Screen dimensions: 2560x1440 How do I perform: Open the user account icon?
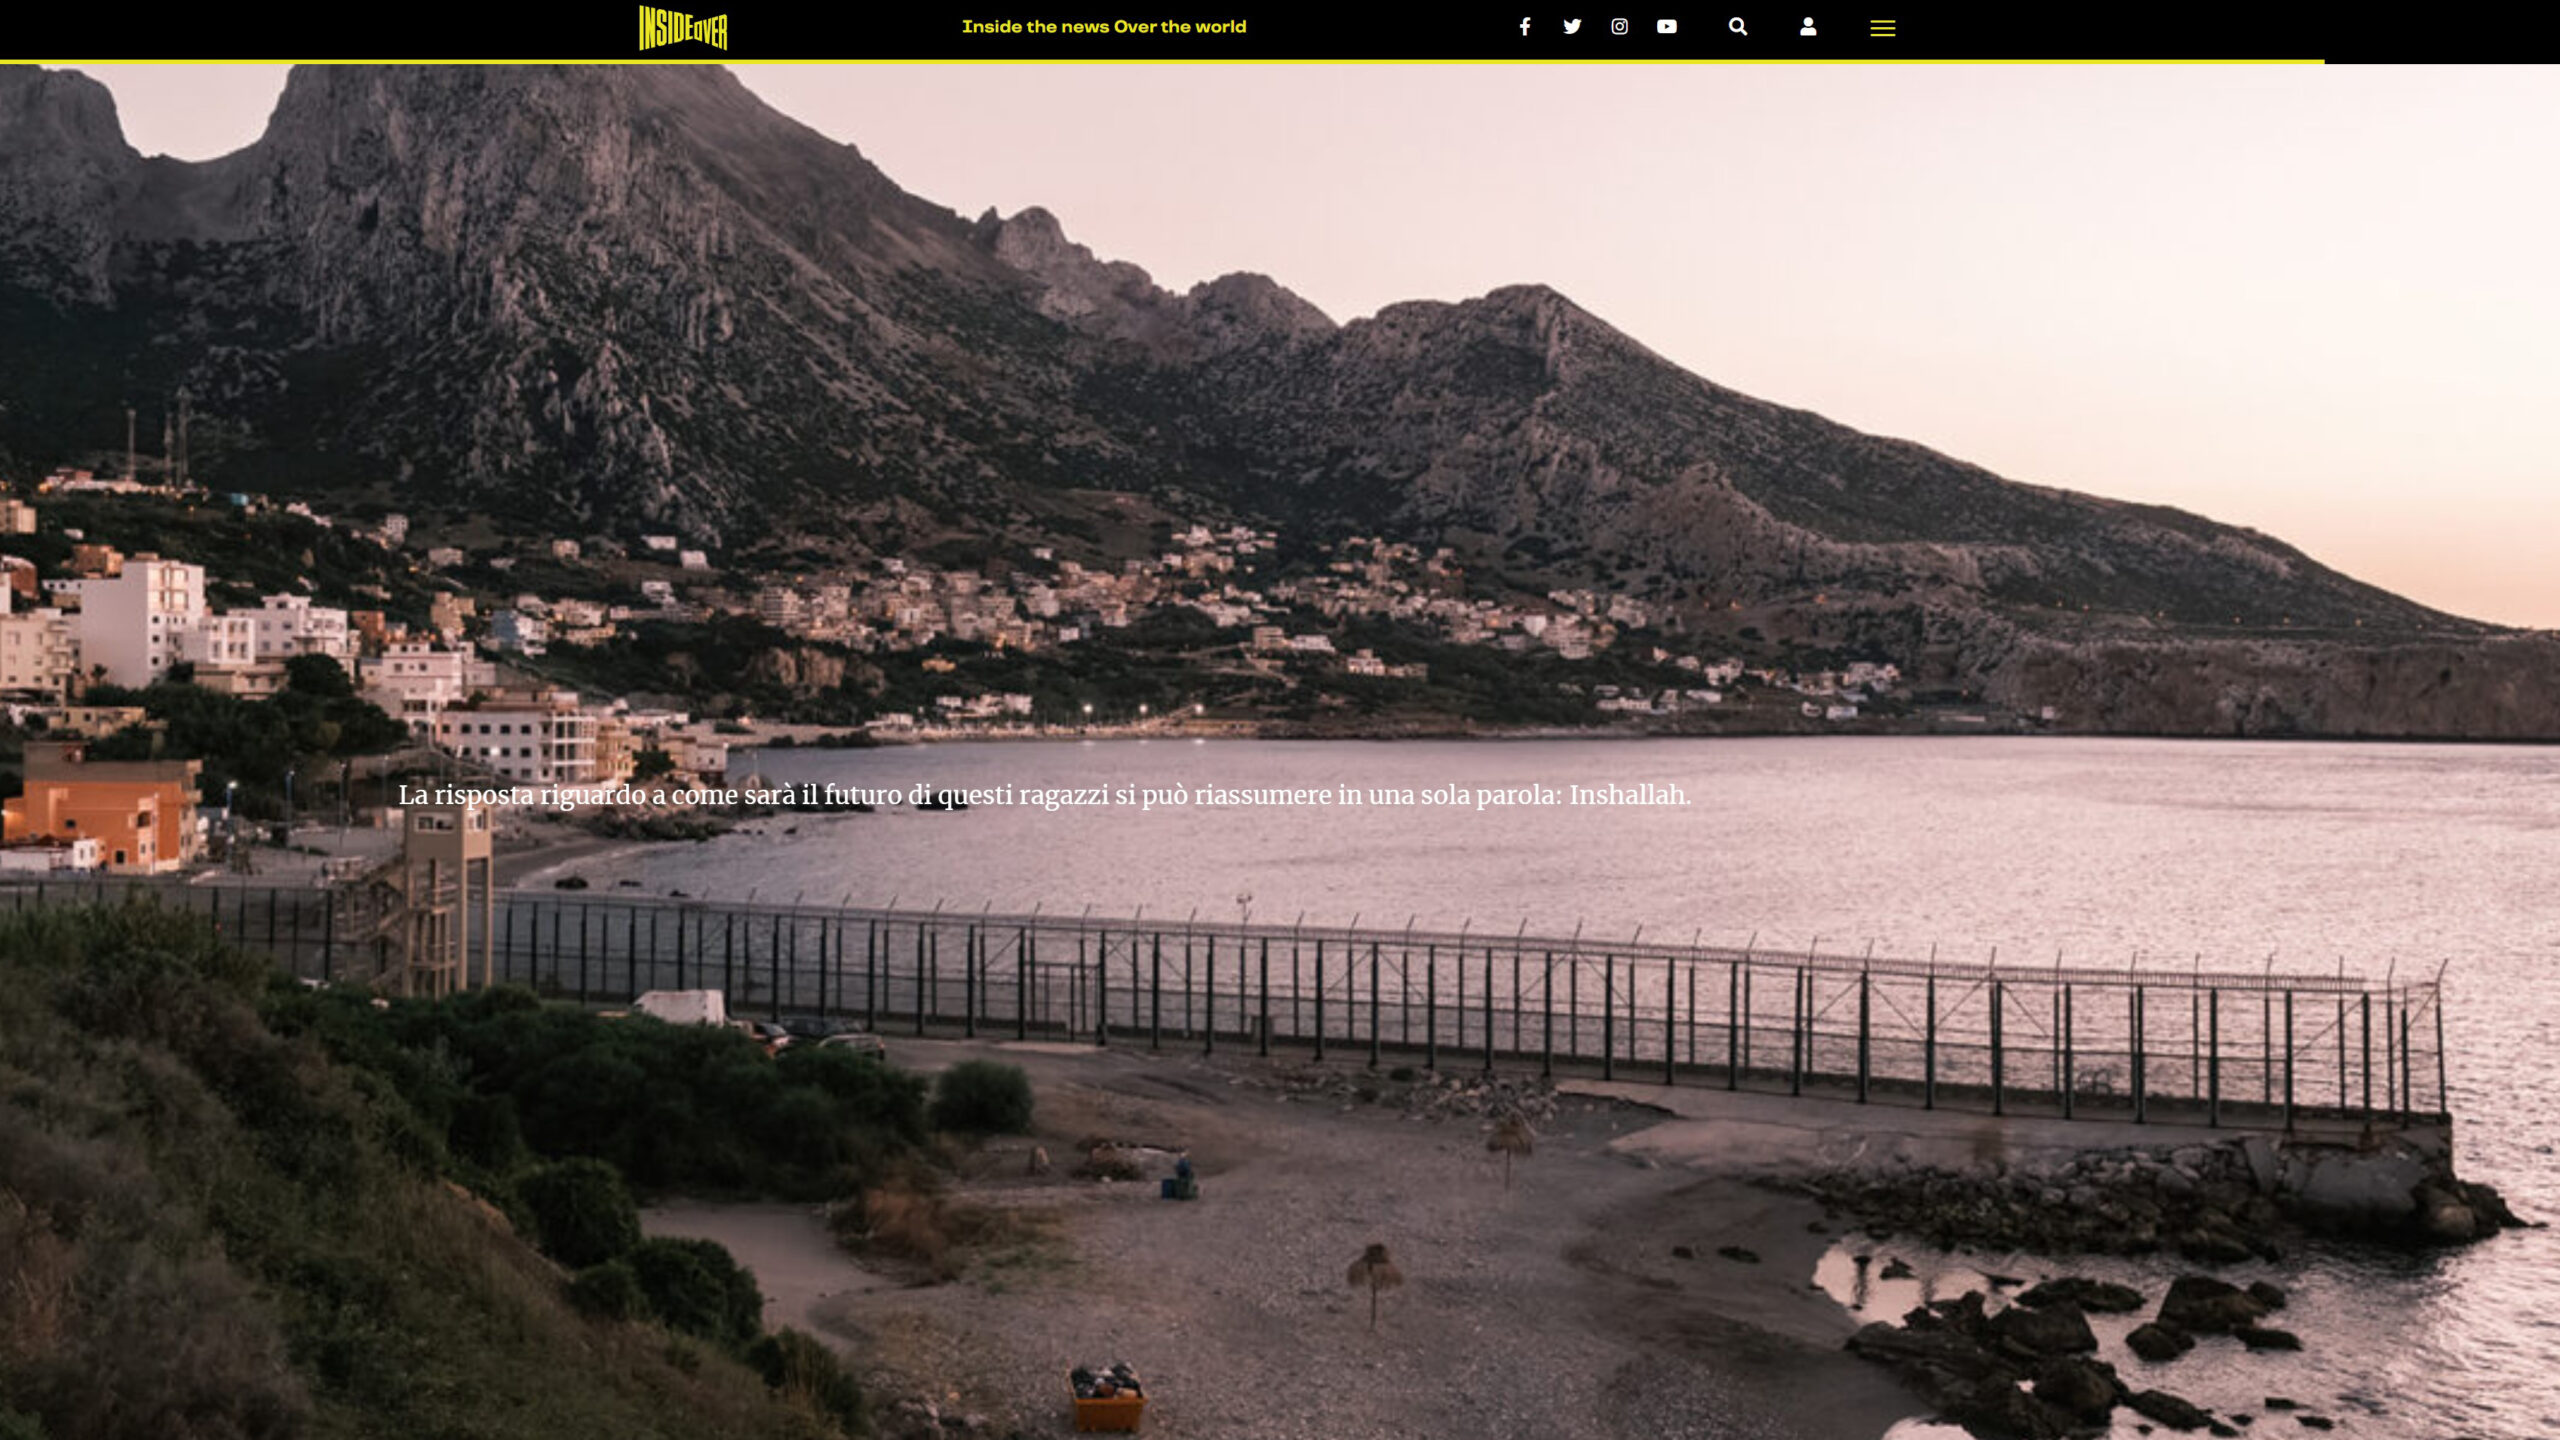coord(1808,27)
